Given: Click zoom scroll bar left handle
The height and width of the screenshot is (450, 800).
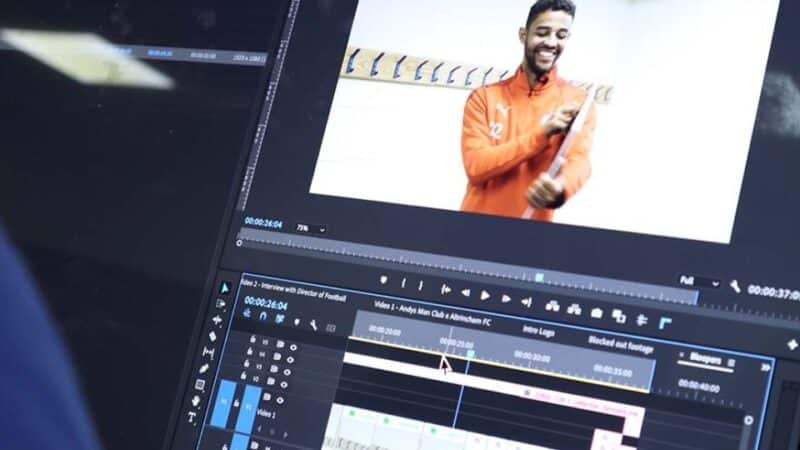Looking at the screenshot, I should click(239, 243).
